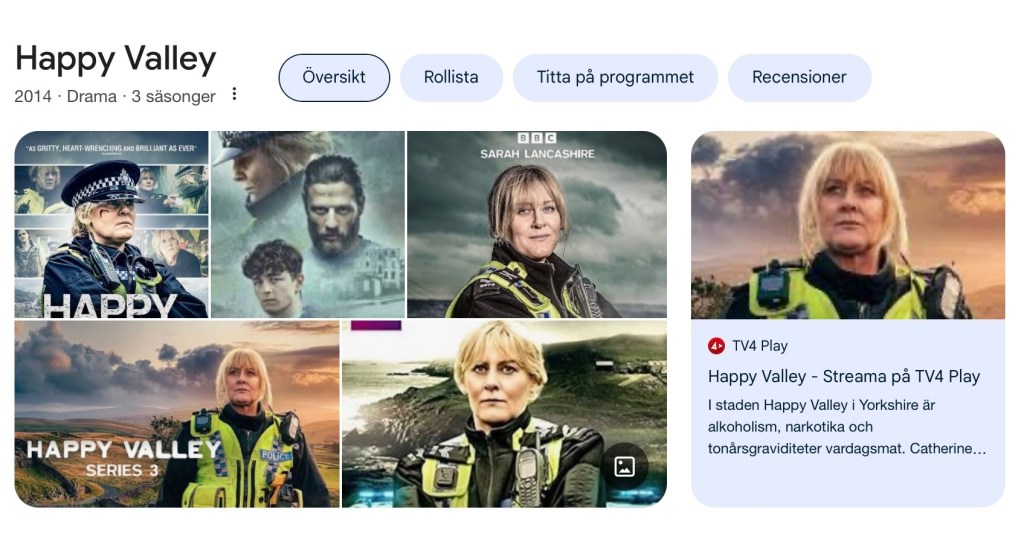
Task: Open the three-dot more options menu
Action: pyautogui.click(x=234, y=94)
